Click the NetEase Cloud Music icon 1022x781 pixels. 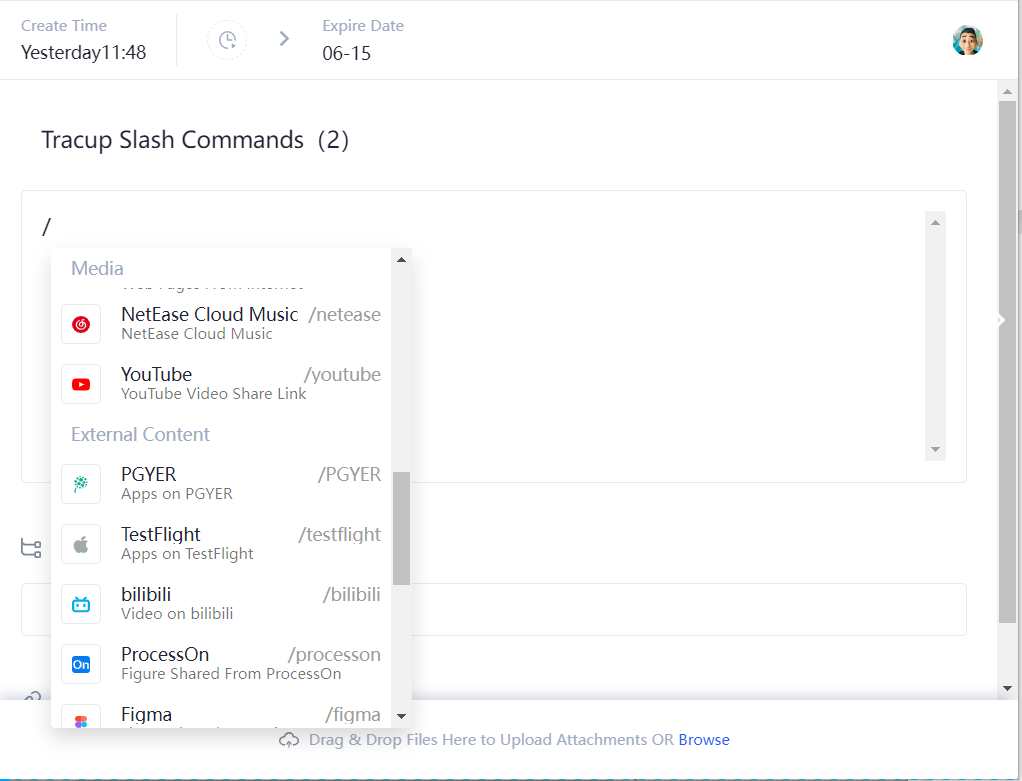[81, 323]
